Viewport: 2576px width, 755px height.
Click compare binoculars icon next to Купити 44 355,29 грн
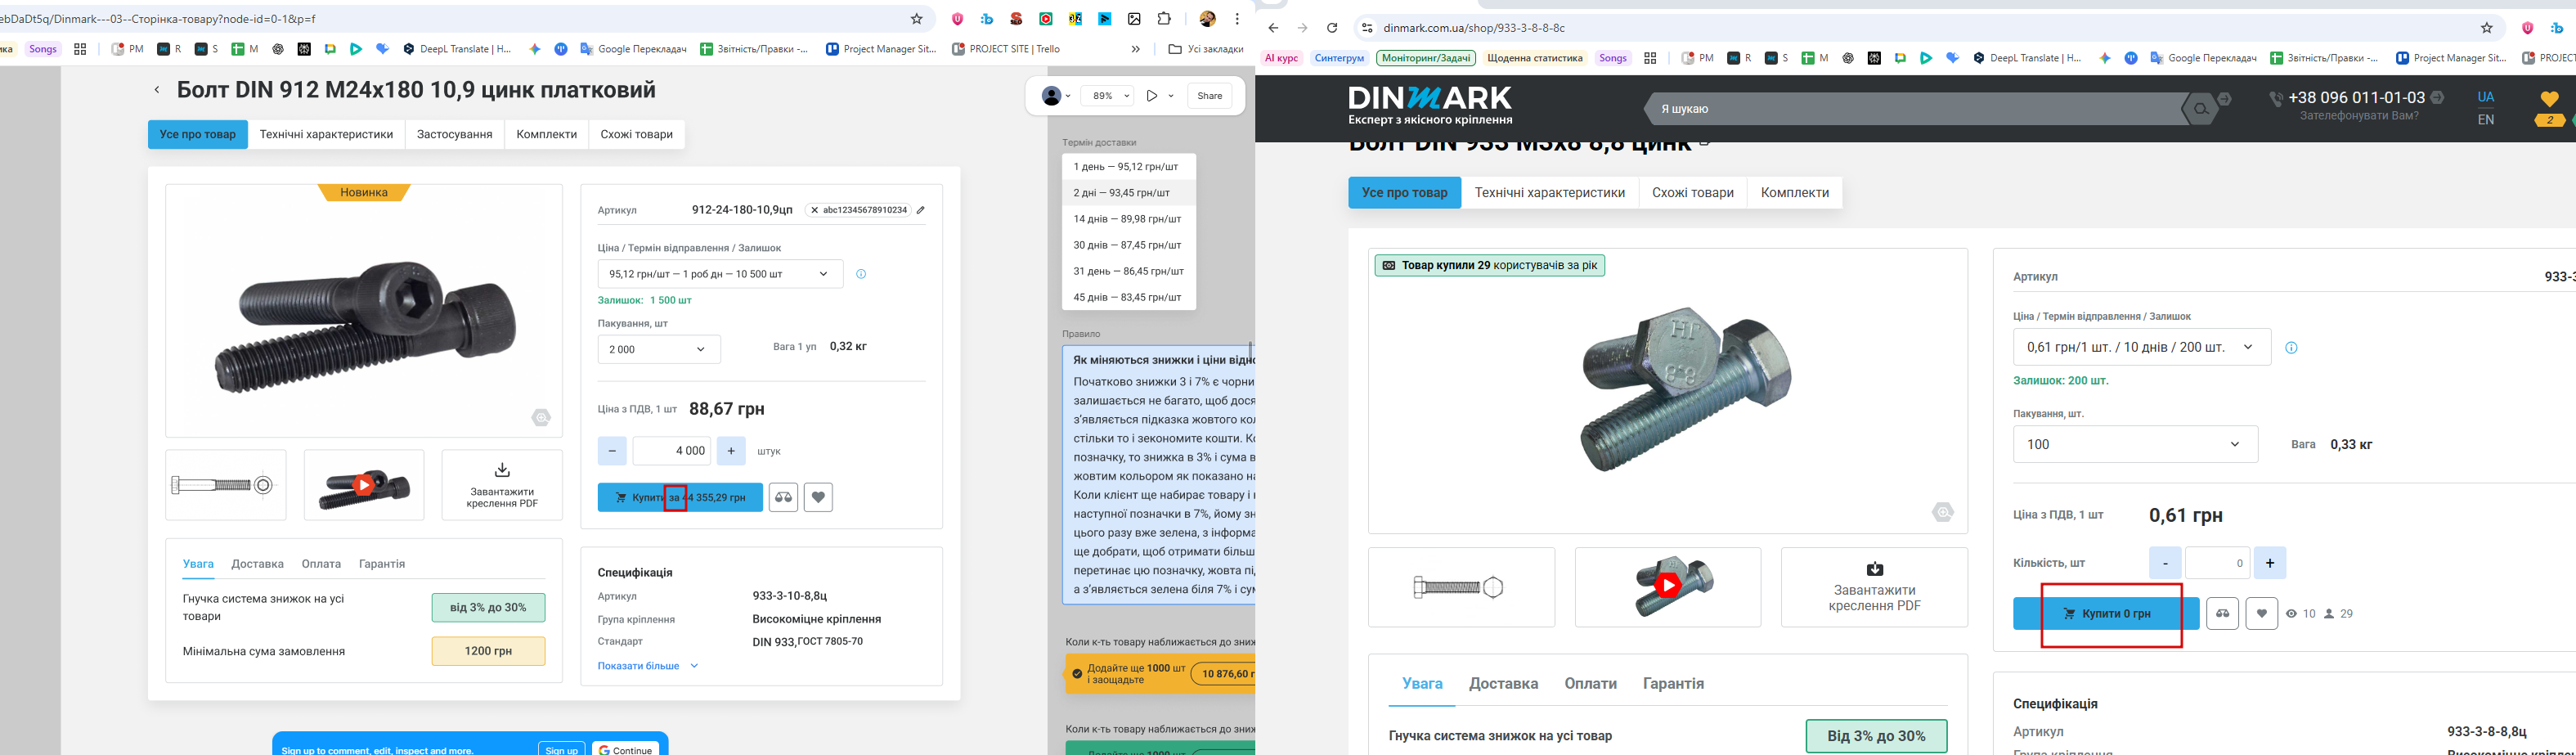click(784, 497)
